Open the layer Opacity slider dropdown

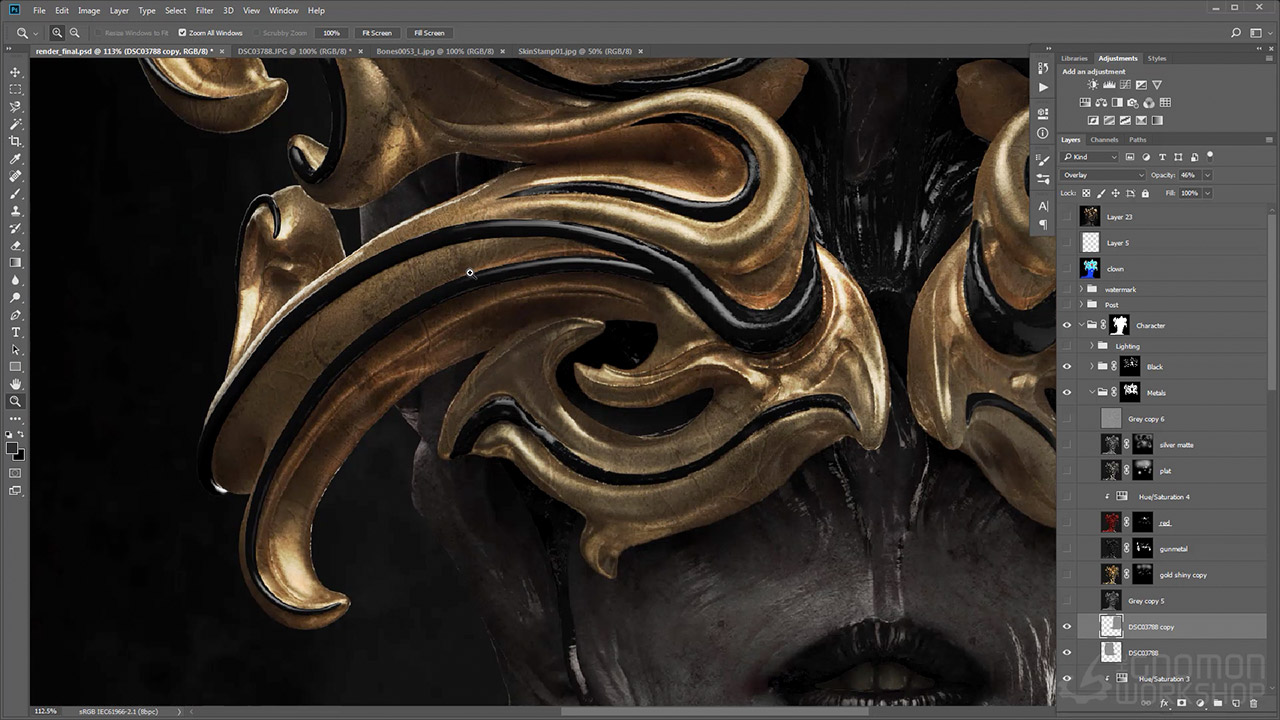(x=1207, y=175)
